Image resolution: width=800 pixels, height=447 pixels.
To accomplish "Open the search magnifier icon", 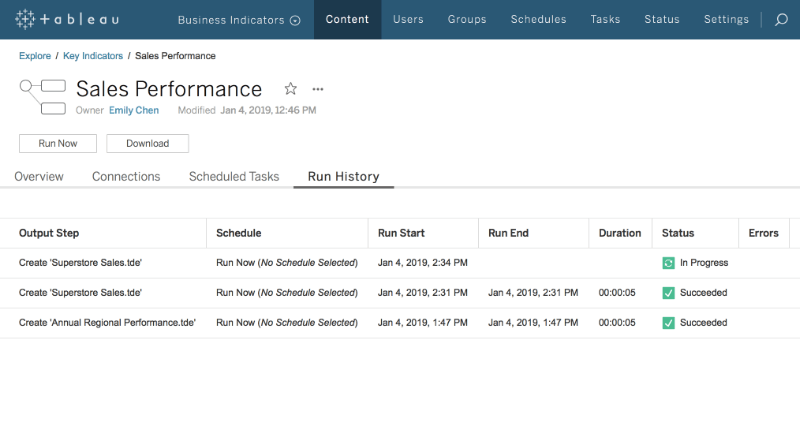I will [781, 19].
